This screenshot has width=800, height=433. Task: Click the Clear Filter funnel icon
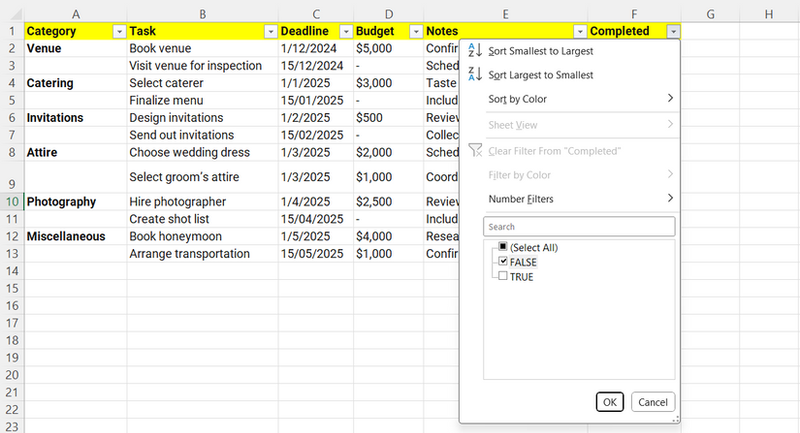tap(476, 151)
